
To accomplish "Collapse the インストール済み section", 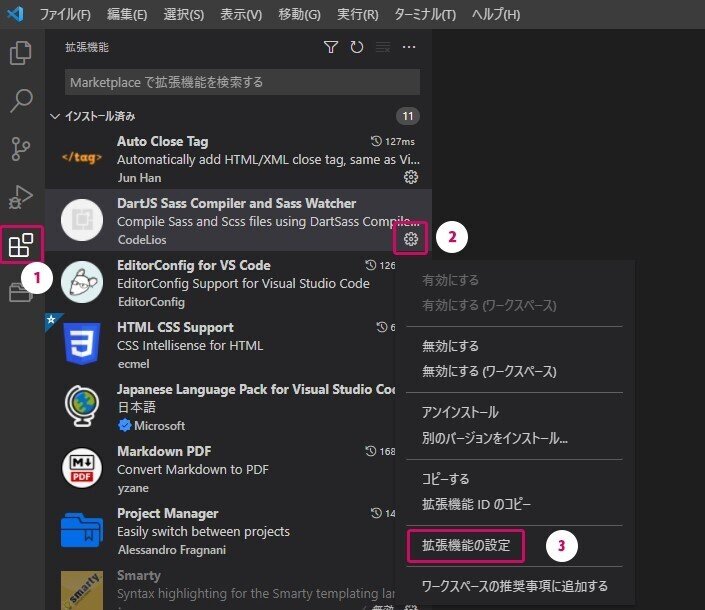I will 54,116.
